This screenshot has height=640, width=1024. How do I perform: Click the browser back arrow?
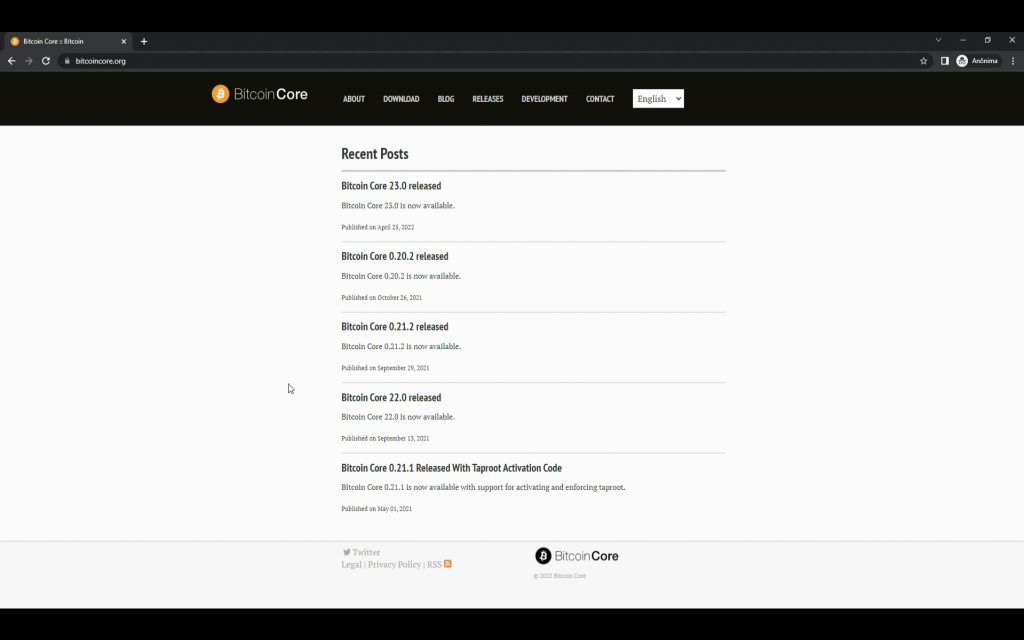pos(12,61)
